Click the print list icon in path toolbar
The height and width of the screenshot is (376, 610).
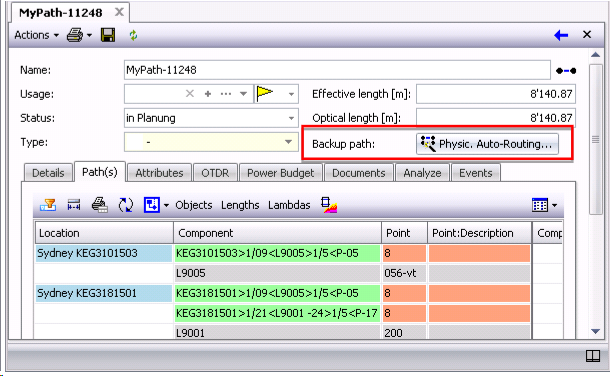coord(100,205)
